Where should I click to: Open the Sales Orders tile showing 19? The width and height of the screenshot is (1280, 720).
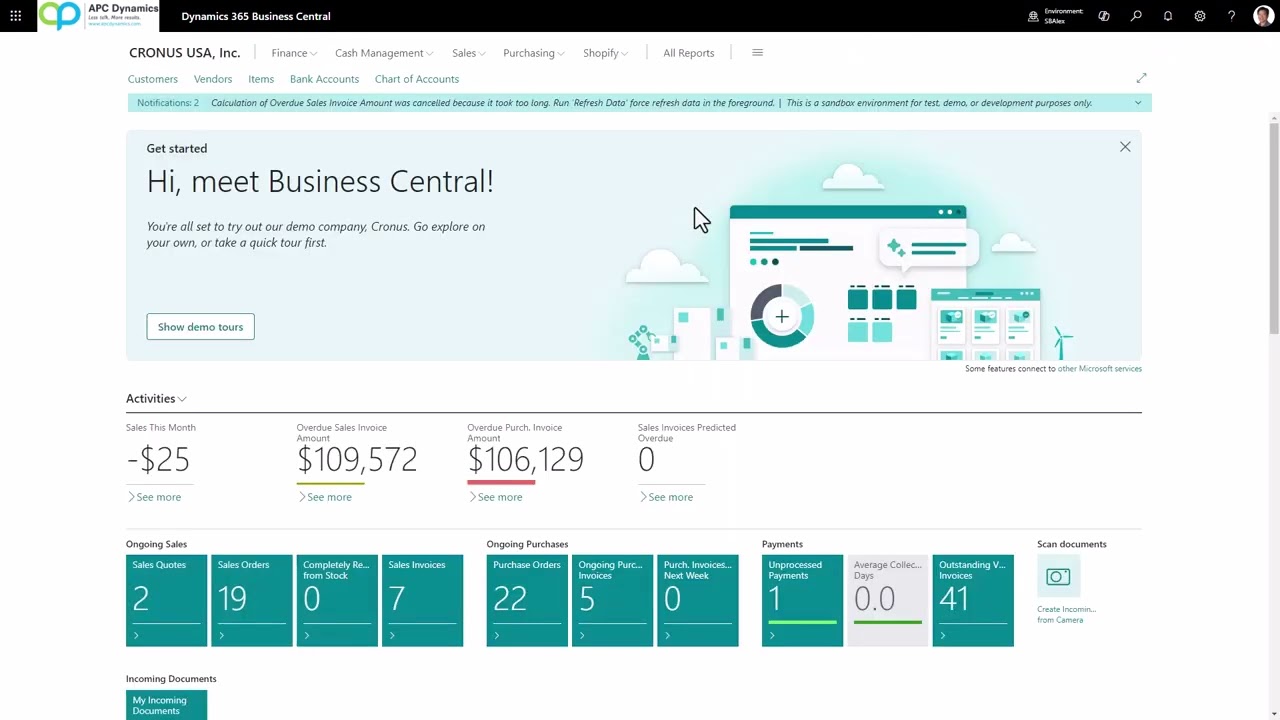252,600
